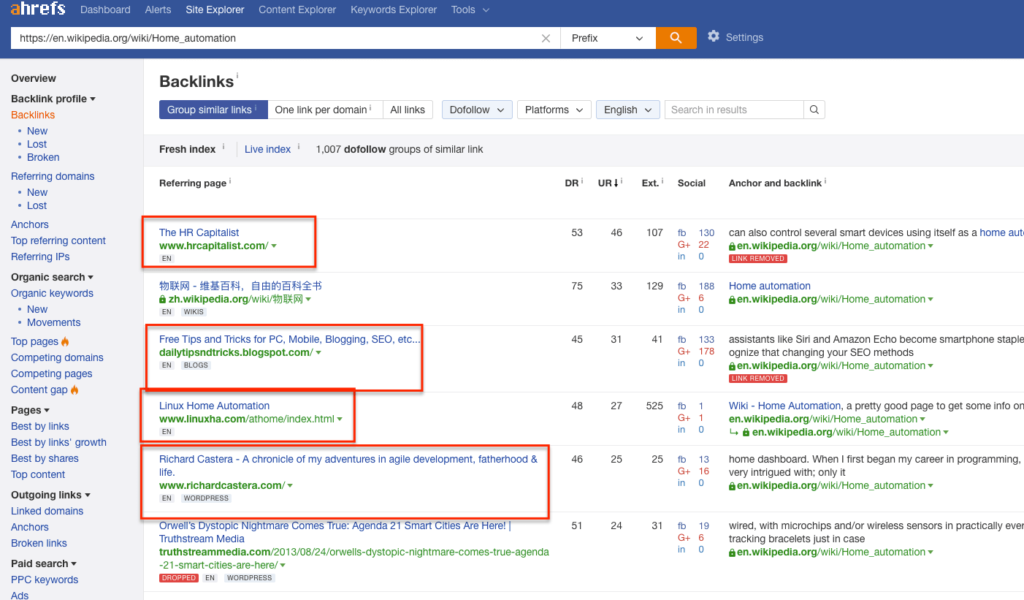Image resolution: width=1024 pixels, height=600 pixels.
Task: Click fb social count in HR Capitalist row
Action: click(x=707, y=233)
